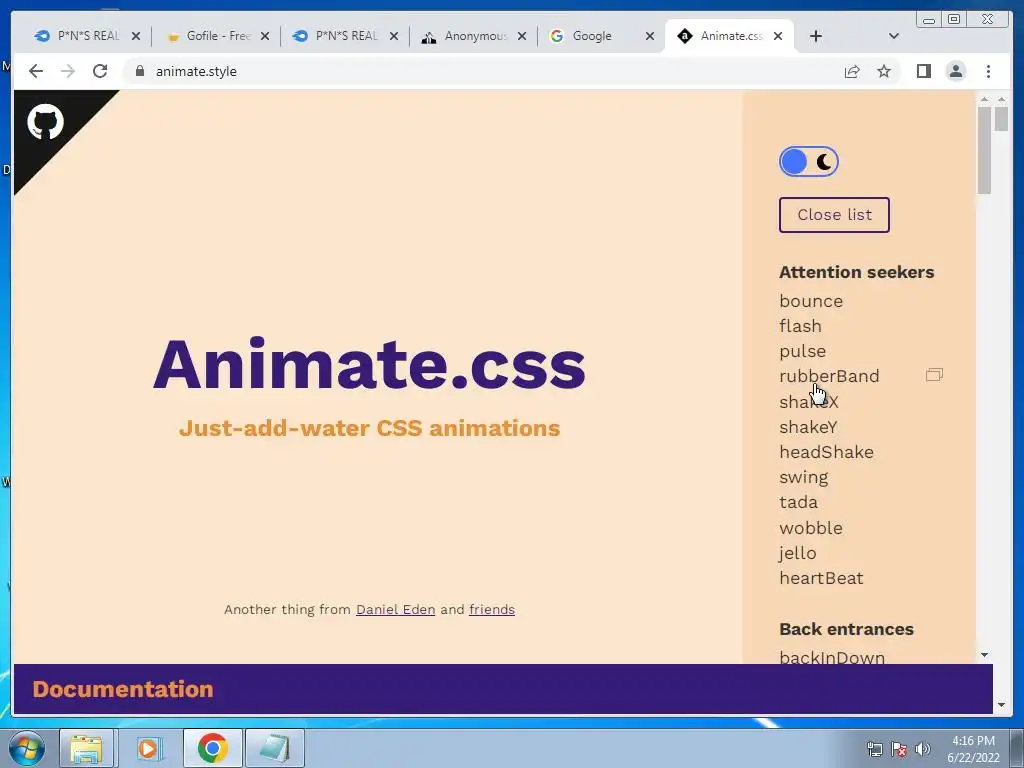Image resolution: width=1024 pixels, height=768 pixels.
Task: Select the shakeY animation
Action: 808,427
